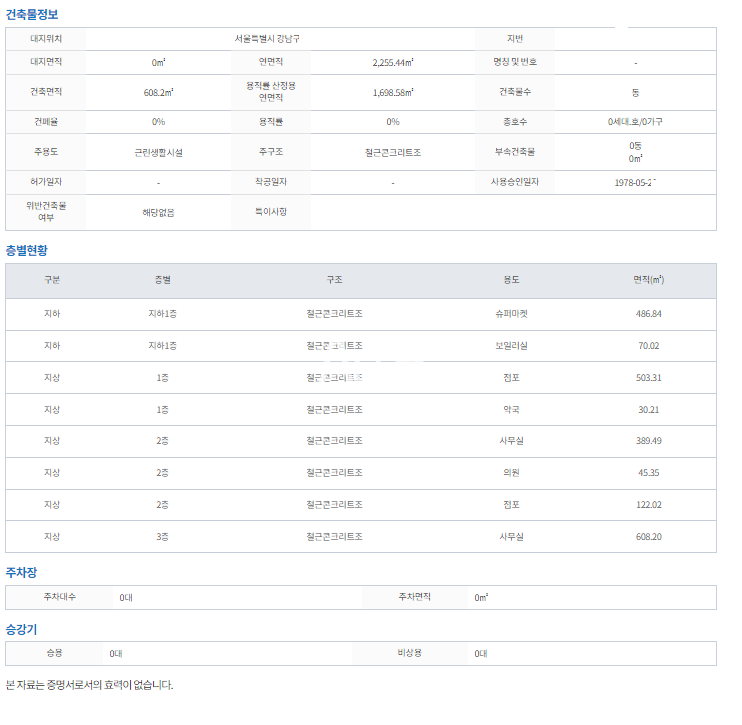Click the 의원 usage cell

[512, 473]
